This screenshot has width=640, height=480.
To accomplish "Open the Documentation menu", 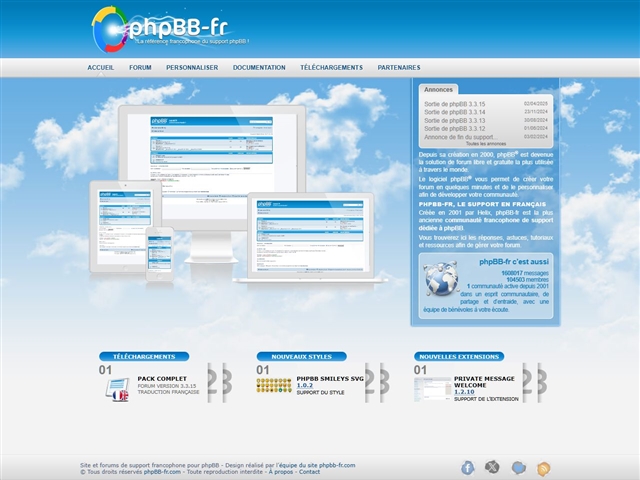I will (x=259, y=67).
